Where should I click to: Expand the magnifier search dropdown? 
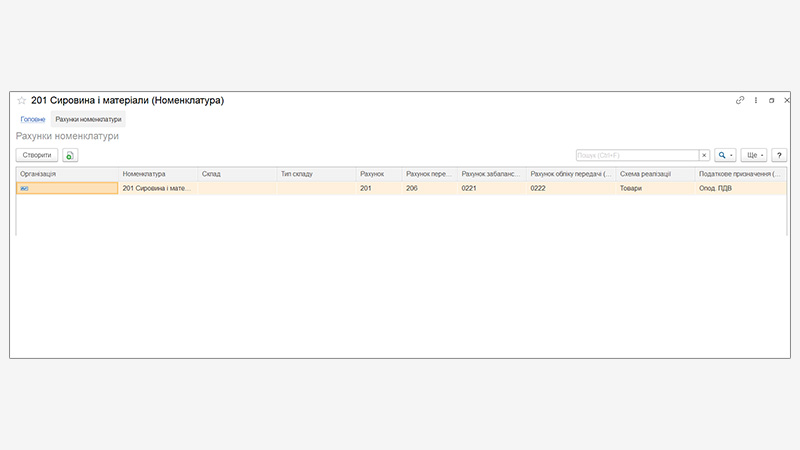click(x=725, y=156)
